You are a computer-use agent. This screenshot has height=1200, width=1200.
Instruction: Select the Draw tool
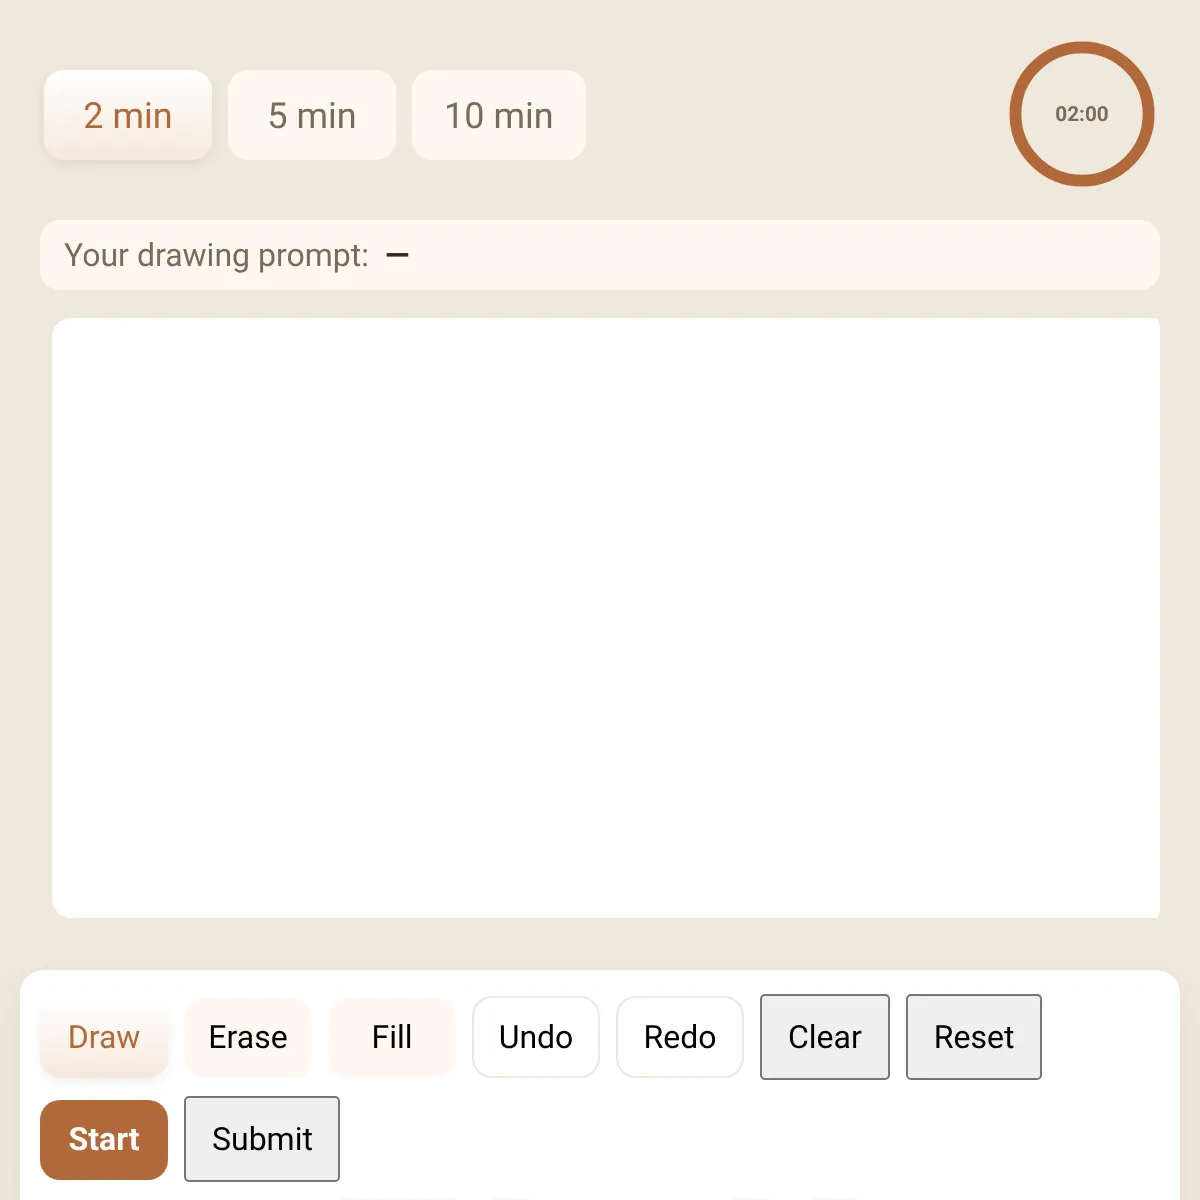tap(104, 1037)
